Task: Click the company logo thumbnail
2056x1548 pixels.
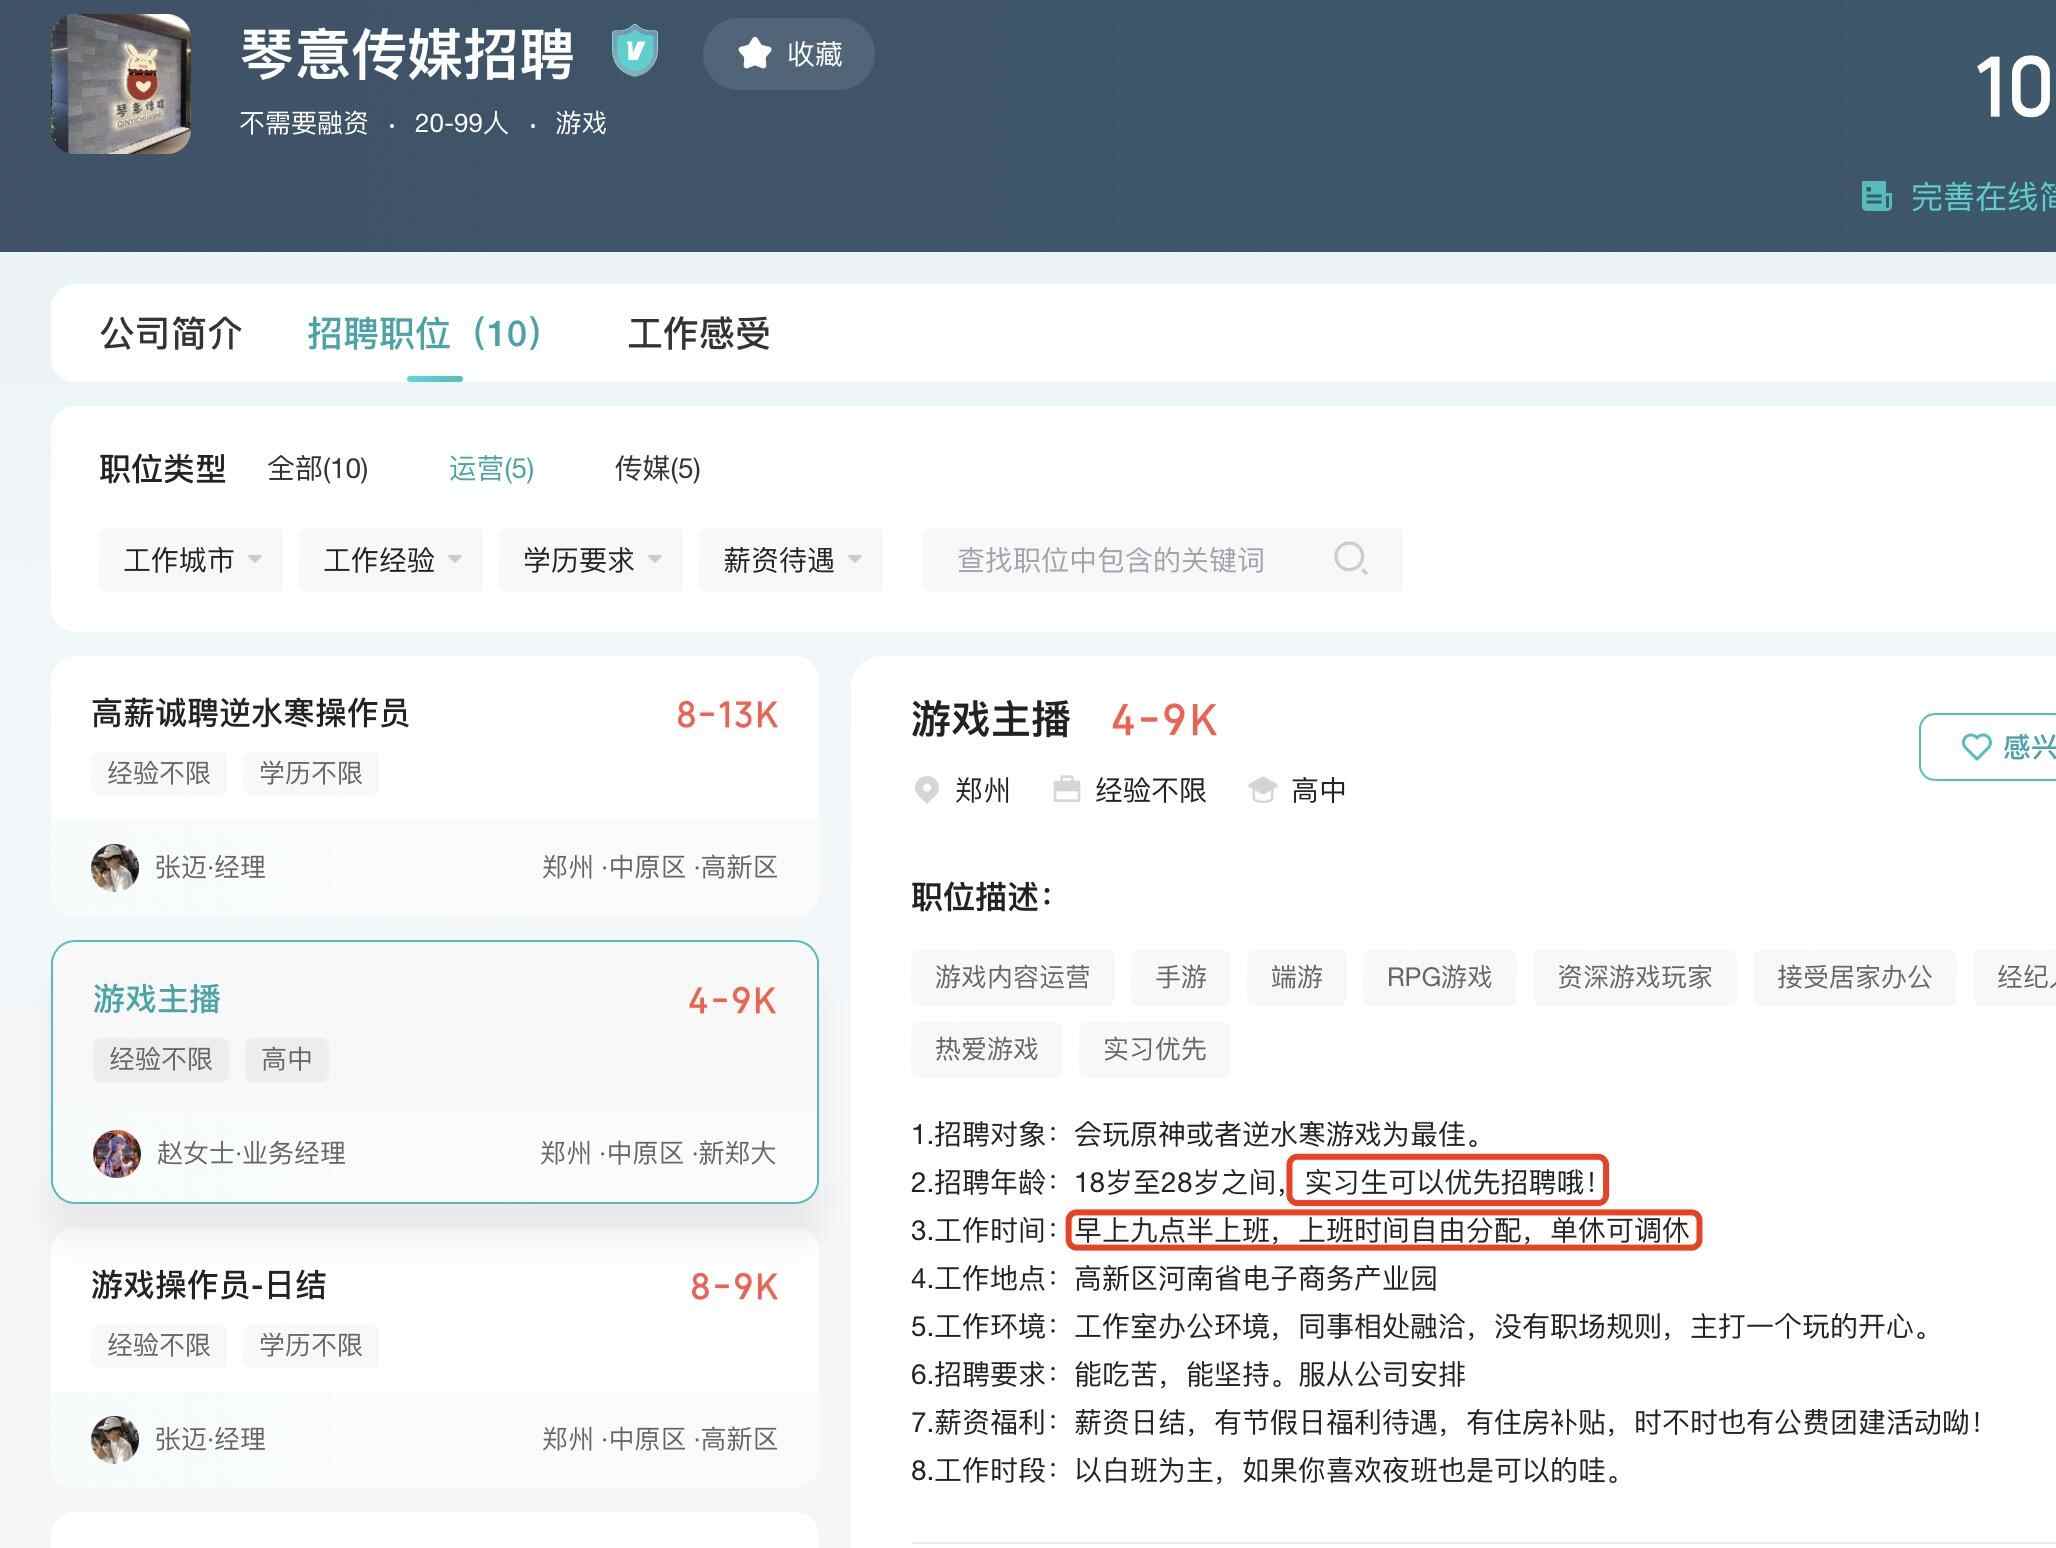Action: tap(121, 84)
